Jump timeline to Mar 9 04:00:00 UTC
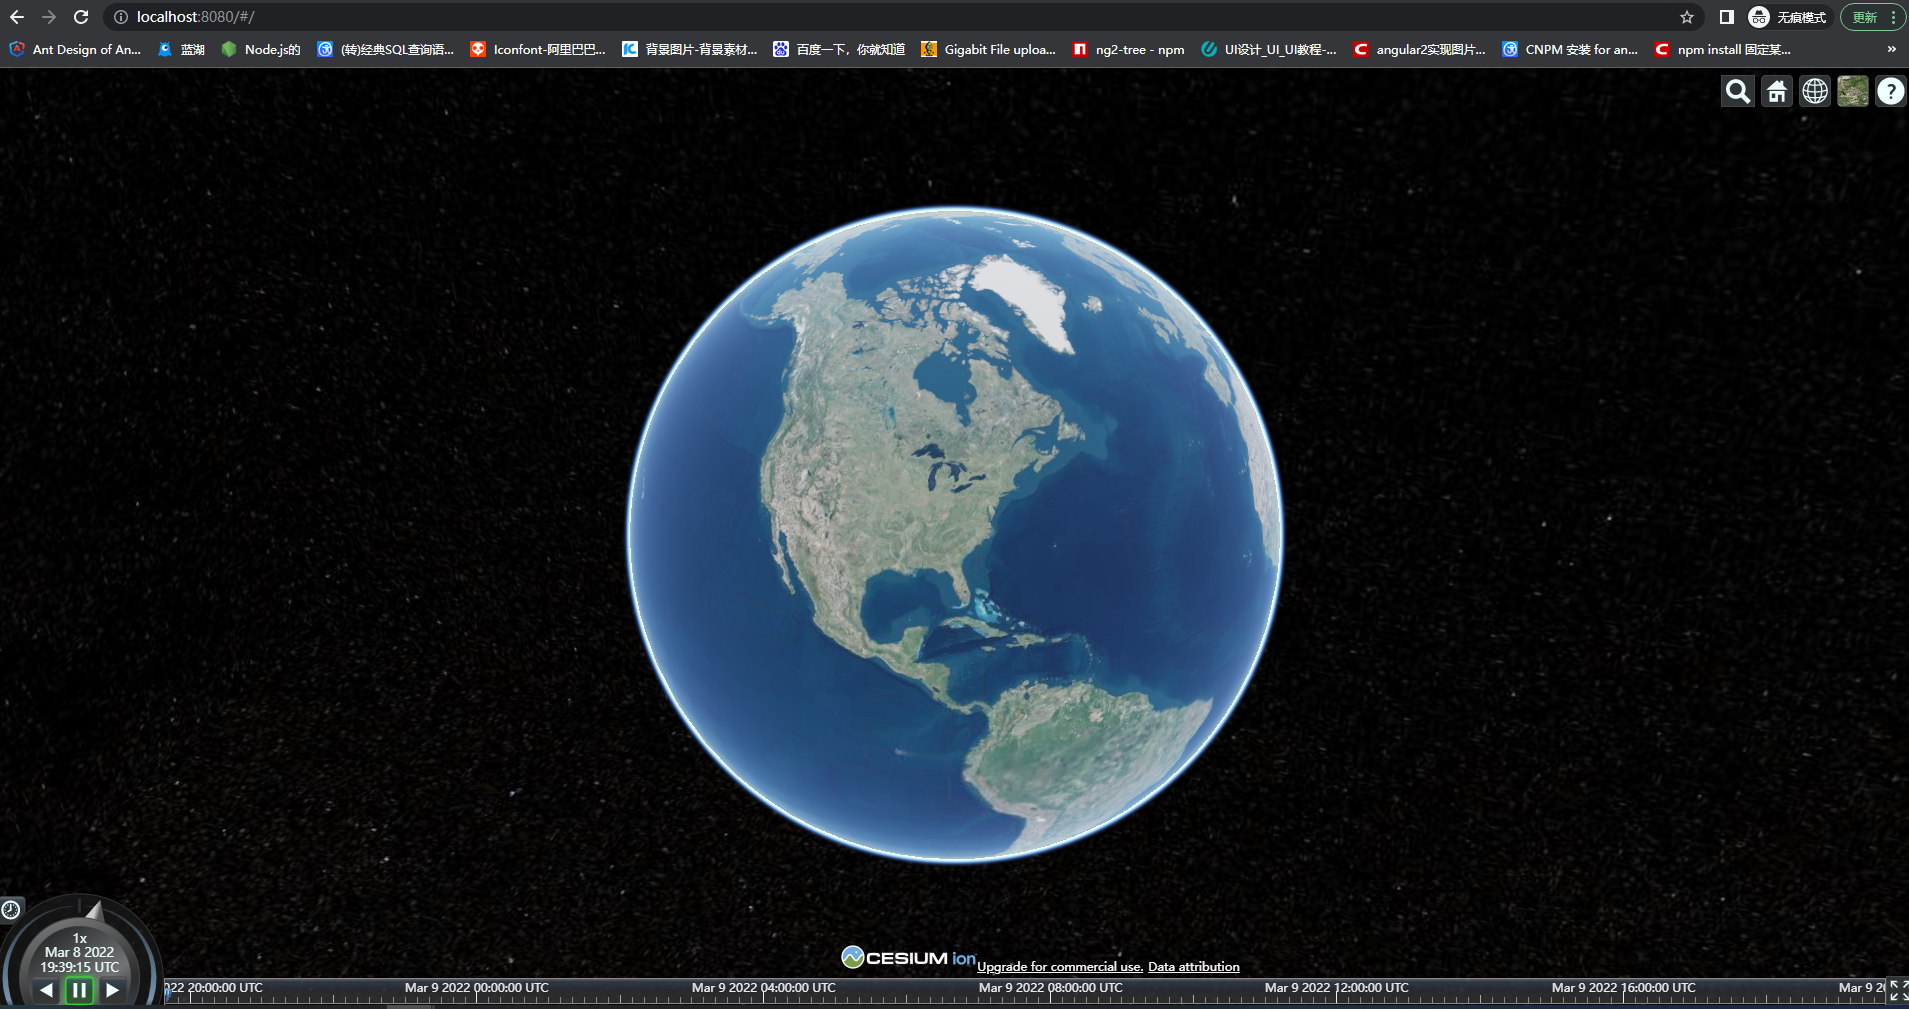This screenshot has height=1009, width=1909. coord(763,989)
